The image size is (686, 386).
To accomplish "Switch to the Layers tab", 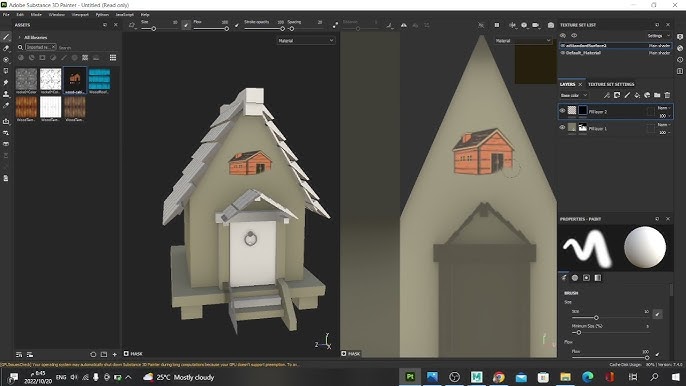I will 567,84.
